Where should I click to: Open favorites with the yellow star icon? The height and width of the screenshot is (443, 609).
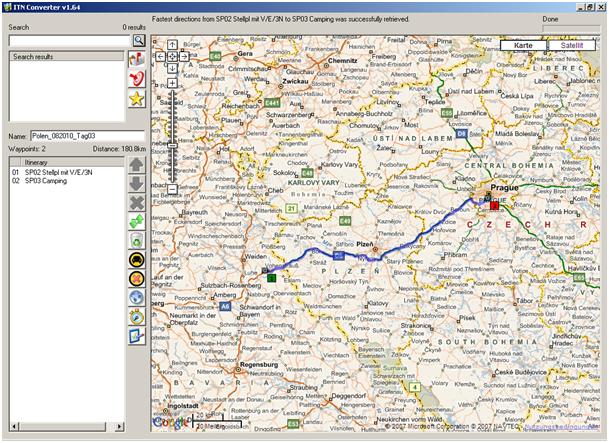coord(137,99)
